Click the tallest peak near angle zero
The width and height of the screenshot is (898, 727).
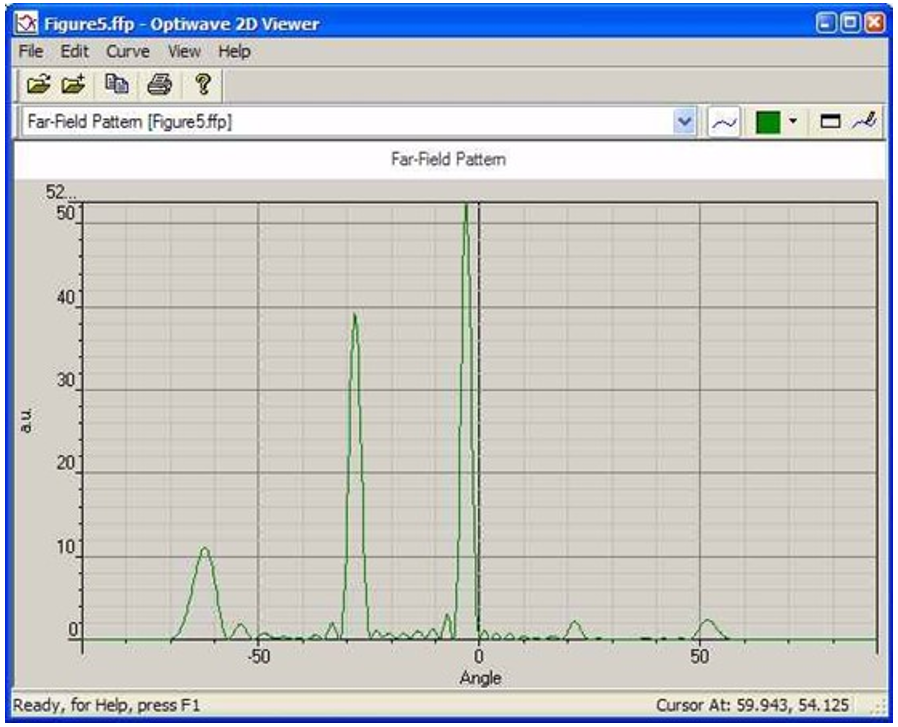465,210
